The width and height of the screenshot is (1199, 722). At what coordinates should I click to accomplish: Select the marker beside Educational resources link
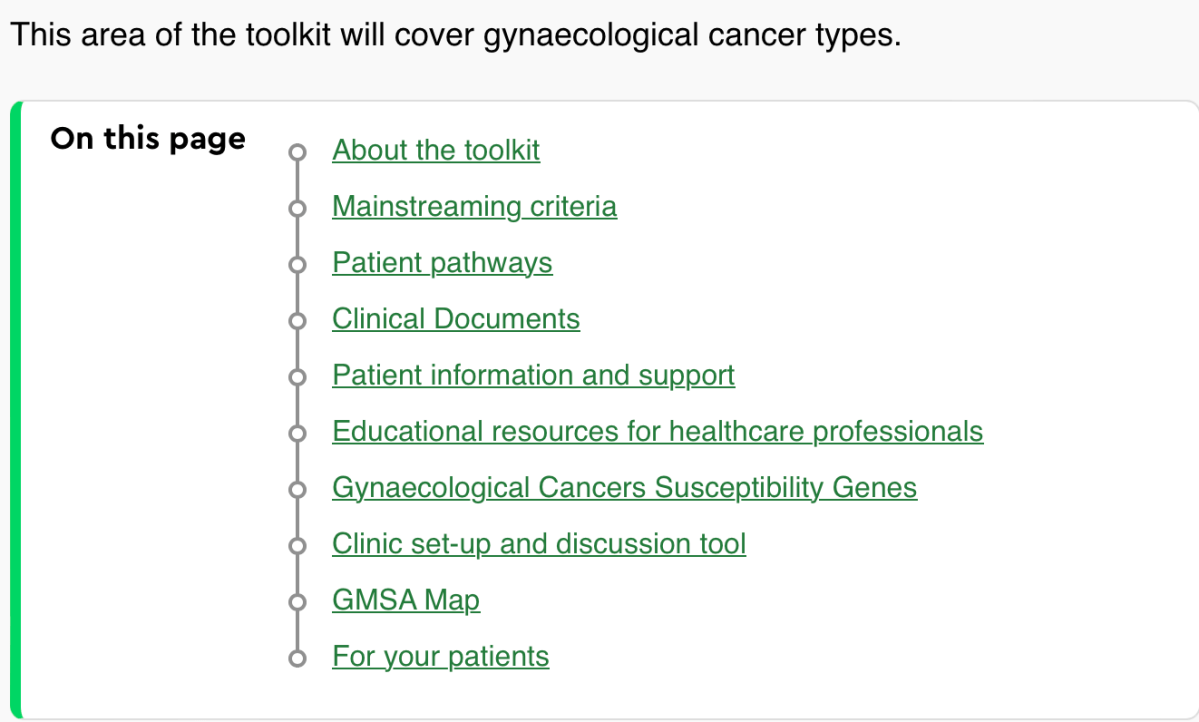pos(295,434)
